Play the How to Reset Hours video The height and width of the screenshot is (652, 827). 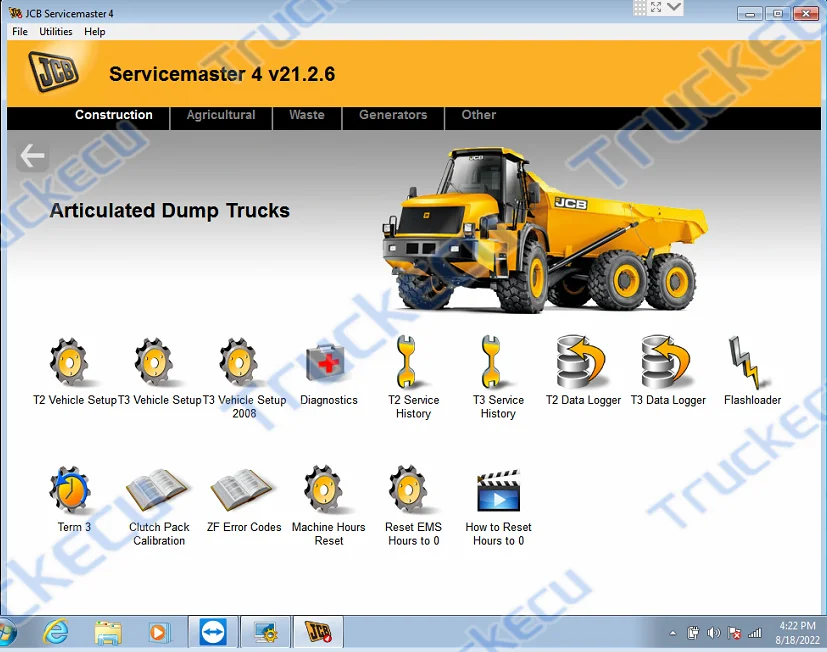497,492
